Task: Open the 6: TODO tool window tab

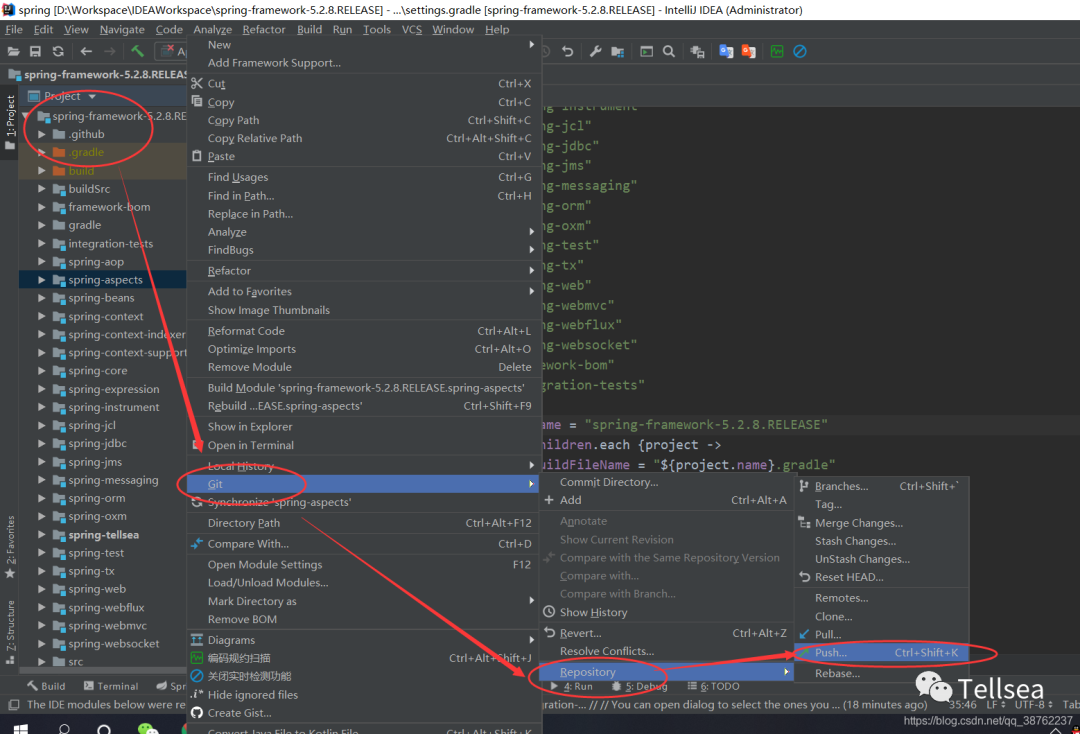Action: tap(714, 686)
